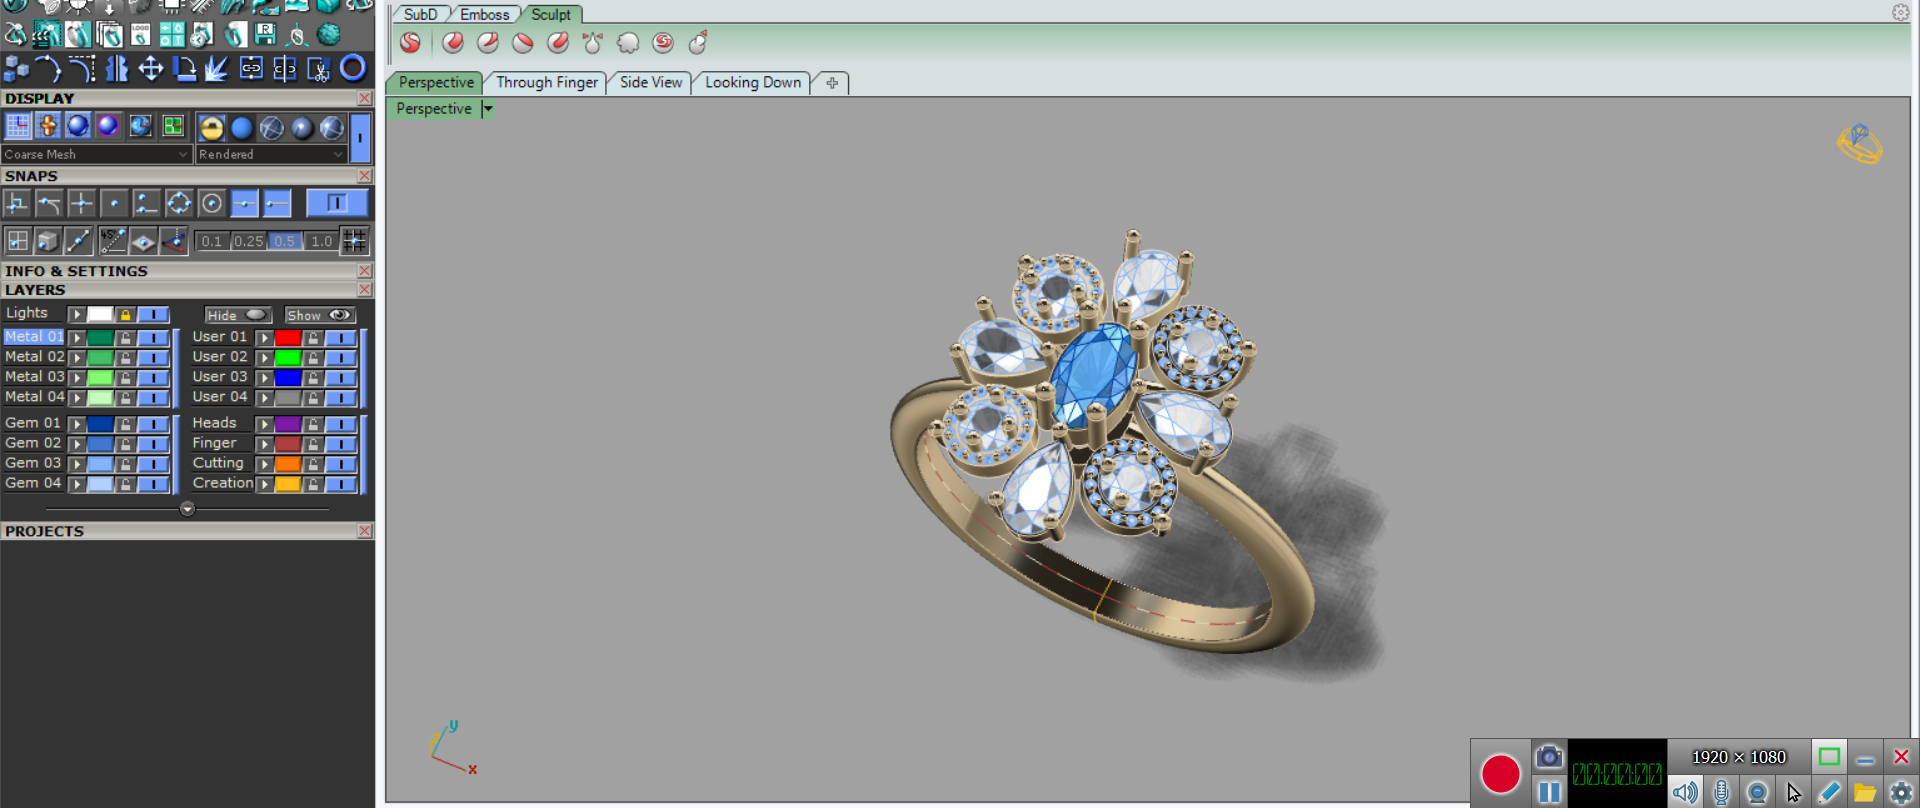Click the four-arrow move tool icon

point(151,68)
